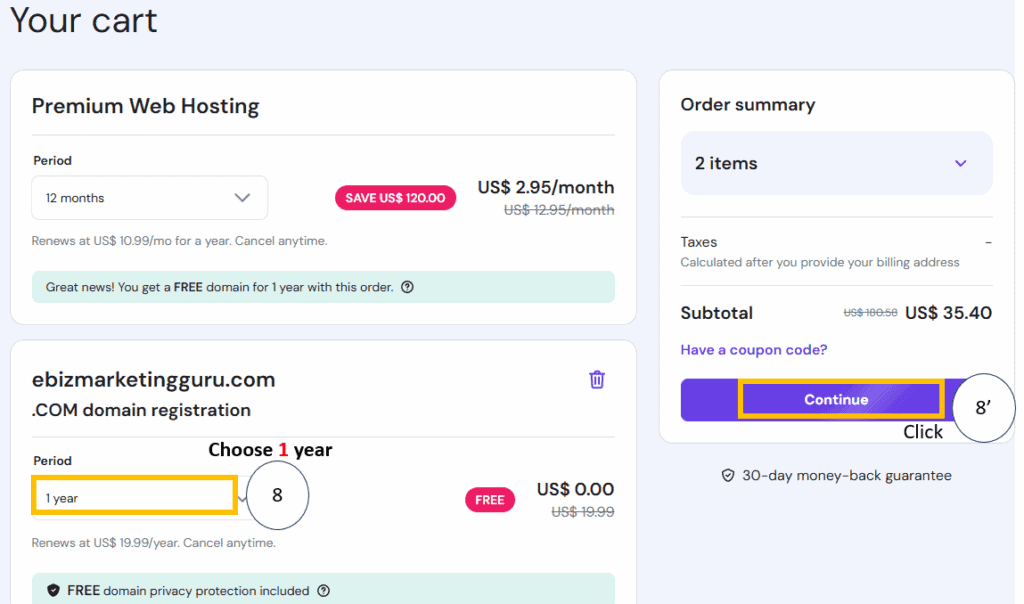
Task: Click the purple chevron beside 2 items
Action: 960,163
